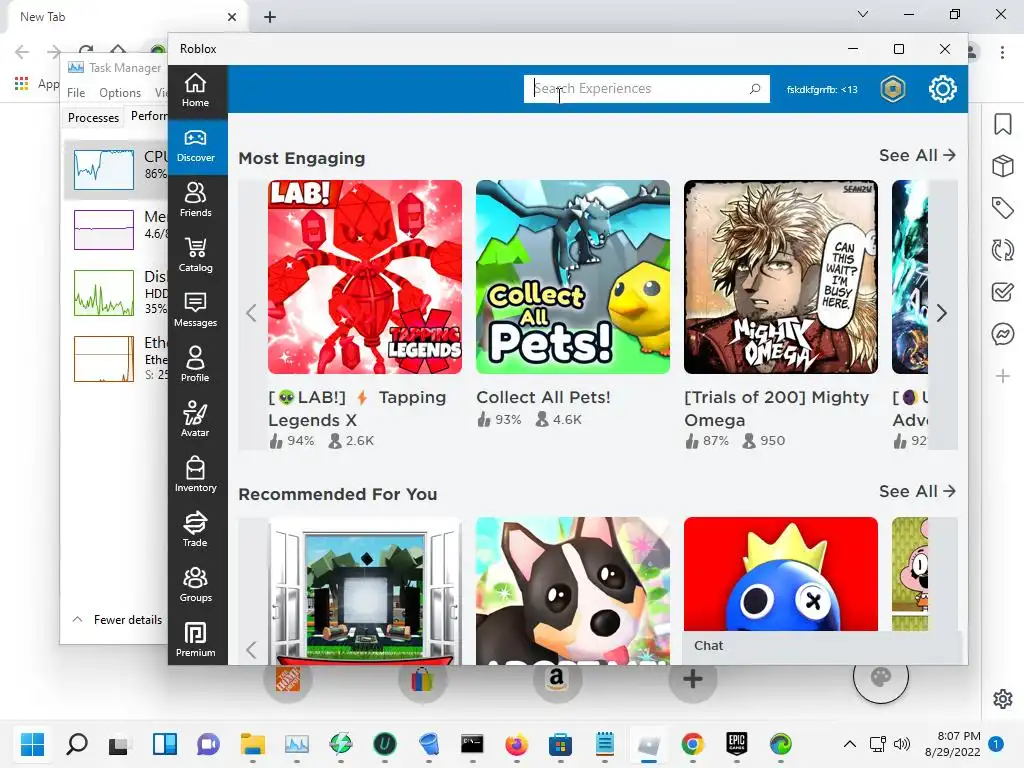
Task: Open Tapping Legends X thumbnail
Action: pyautogui.click(x=365, y=277)
